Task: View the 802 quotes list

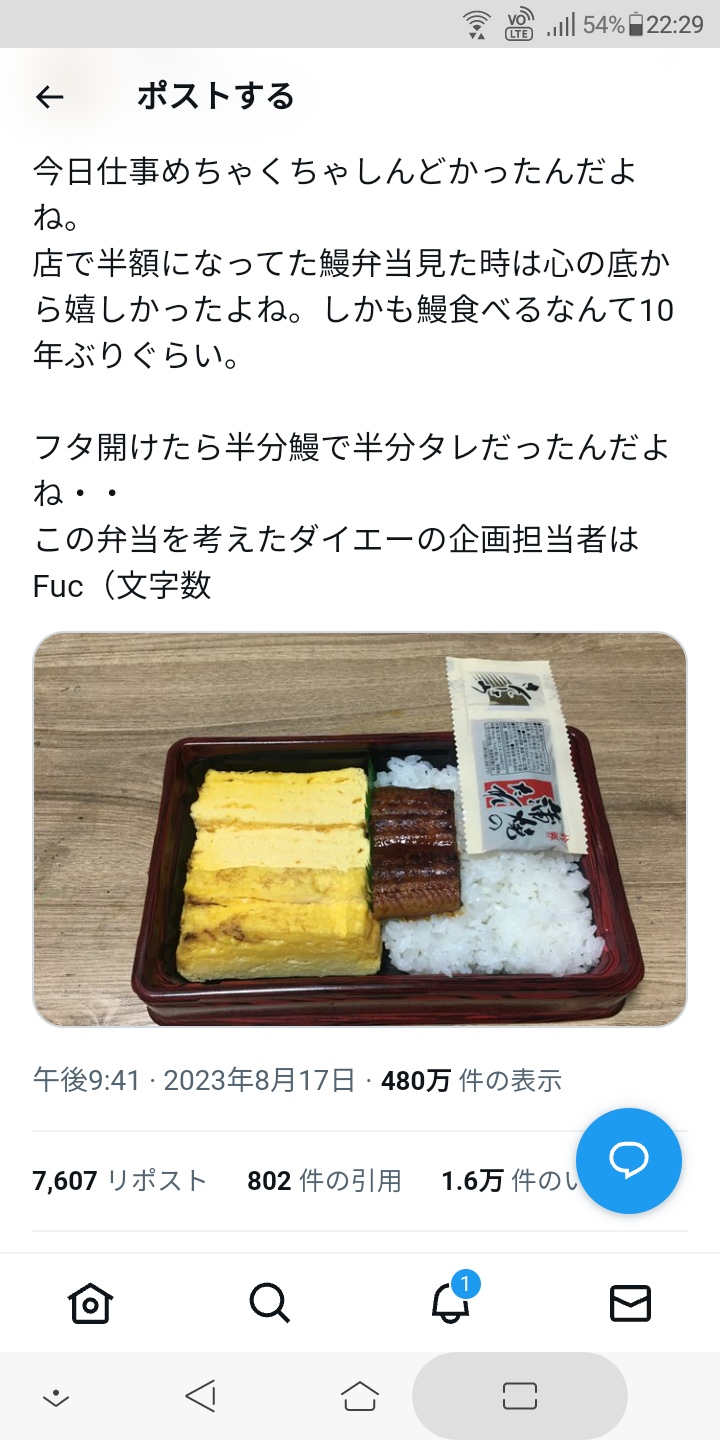Action: click(324, 1181)
